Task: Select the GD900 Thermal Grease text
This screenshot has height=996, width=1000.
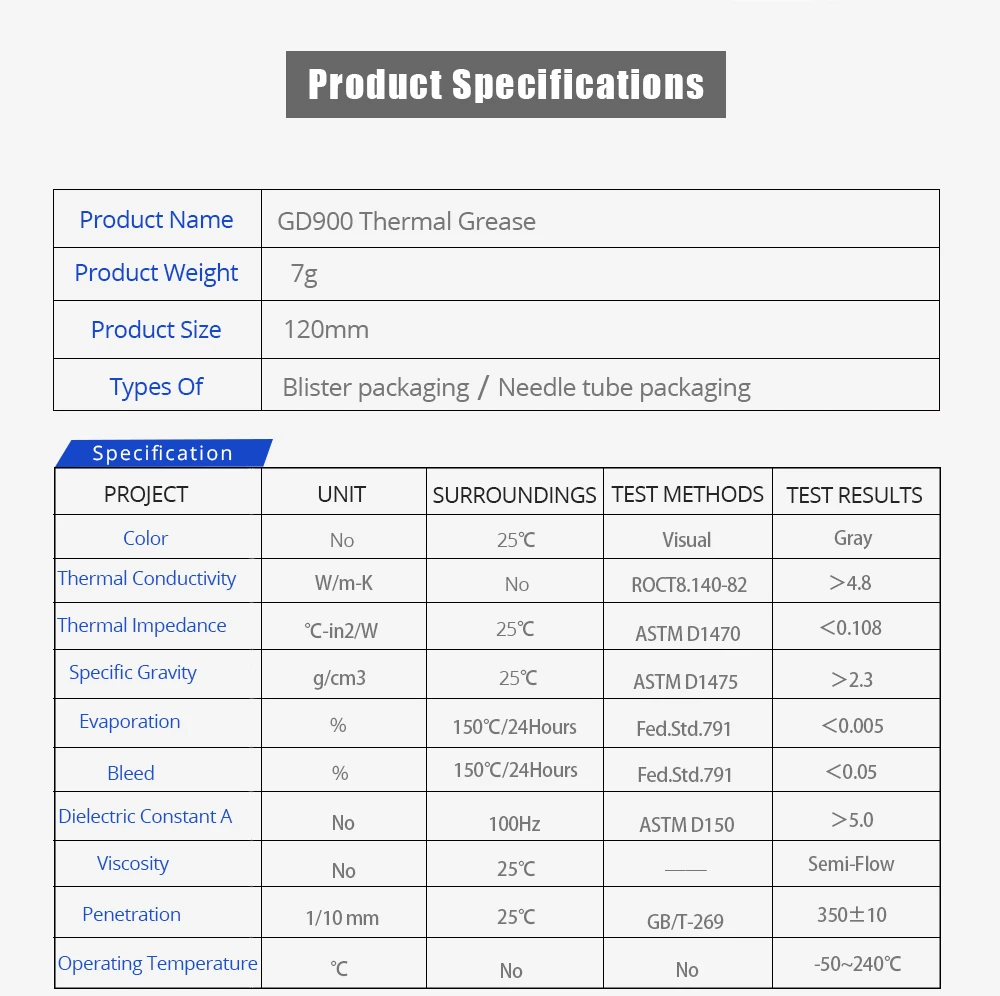Action: click(x=406, y=221)
